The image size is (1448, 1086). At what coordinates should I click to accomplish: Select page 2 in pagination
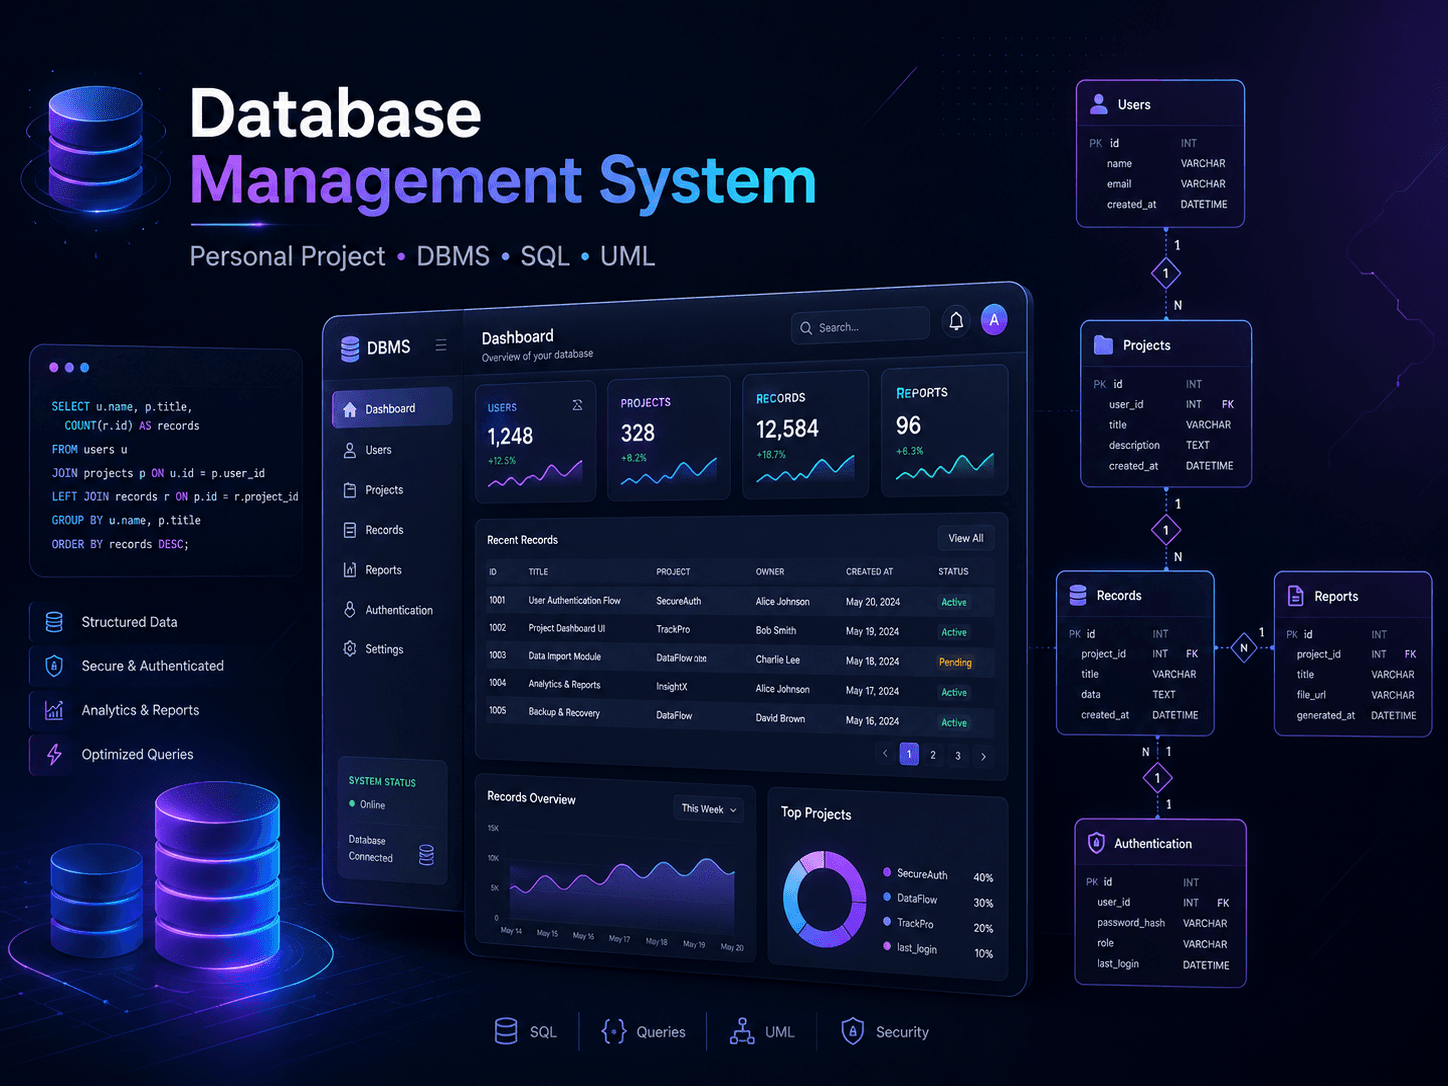(x=933, y=755)
